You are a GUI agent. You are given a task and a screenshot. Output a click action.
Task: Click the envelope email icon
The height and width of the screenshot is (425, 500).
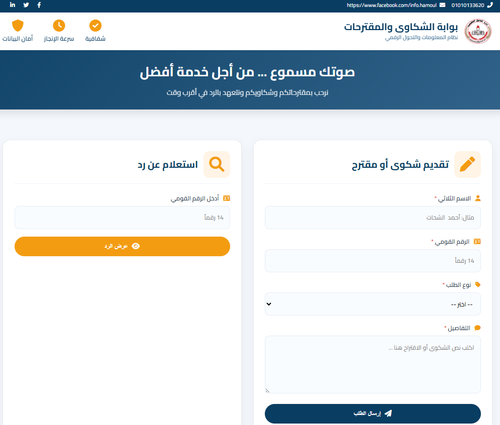[442, 5]
